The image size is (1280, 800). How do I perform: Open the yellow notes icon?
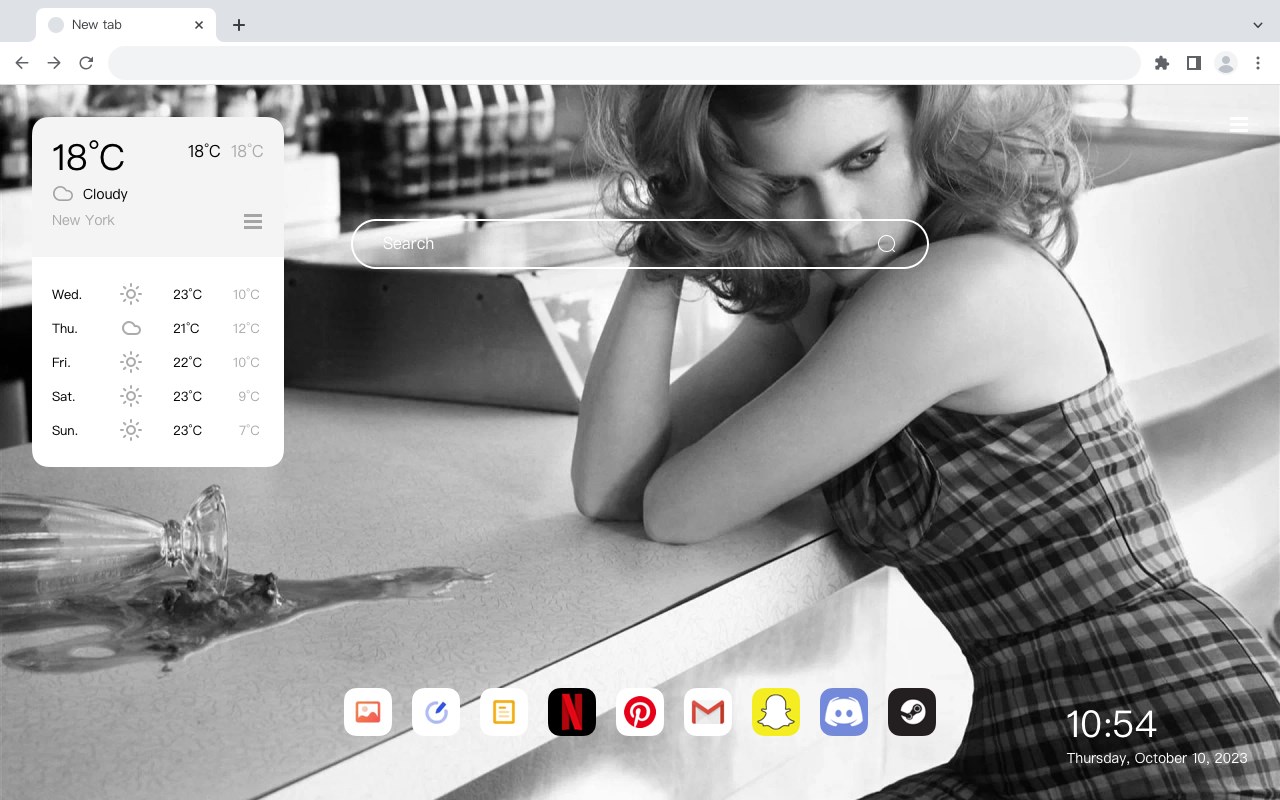pyautogui.click(x=504, y=712)
